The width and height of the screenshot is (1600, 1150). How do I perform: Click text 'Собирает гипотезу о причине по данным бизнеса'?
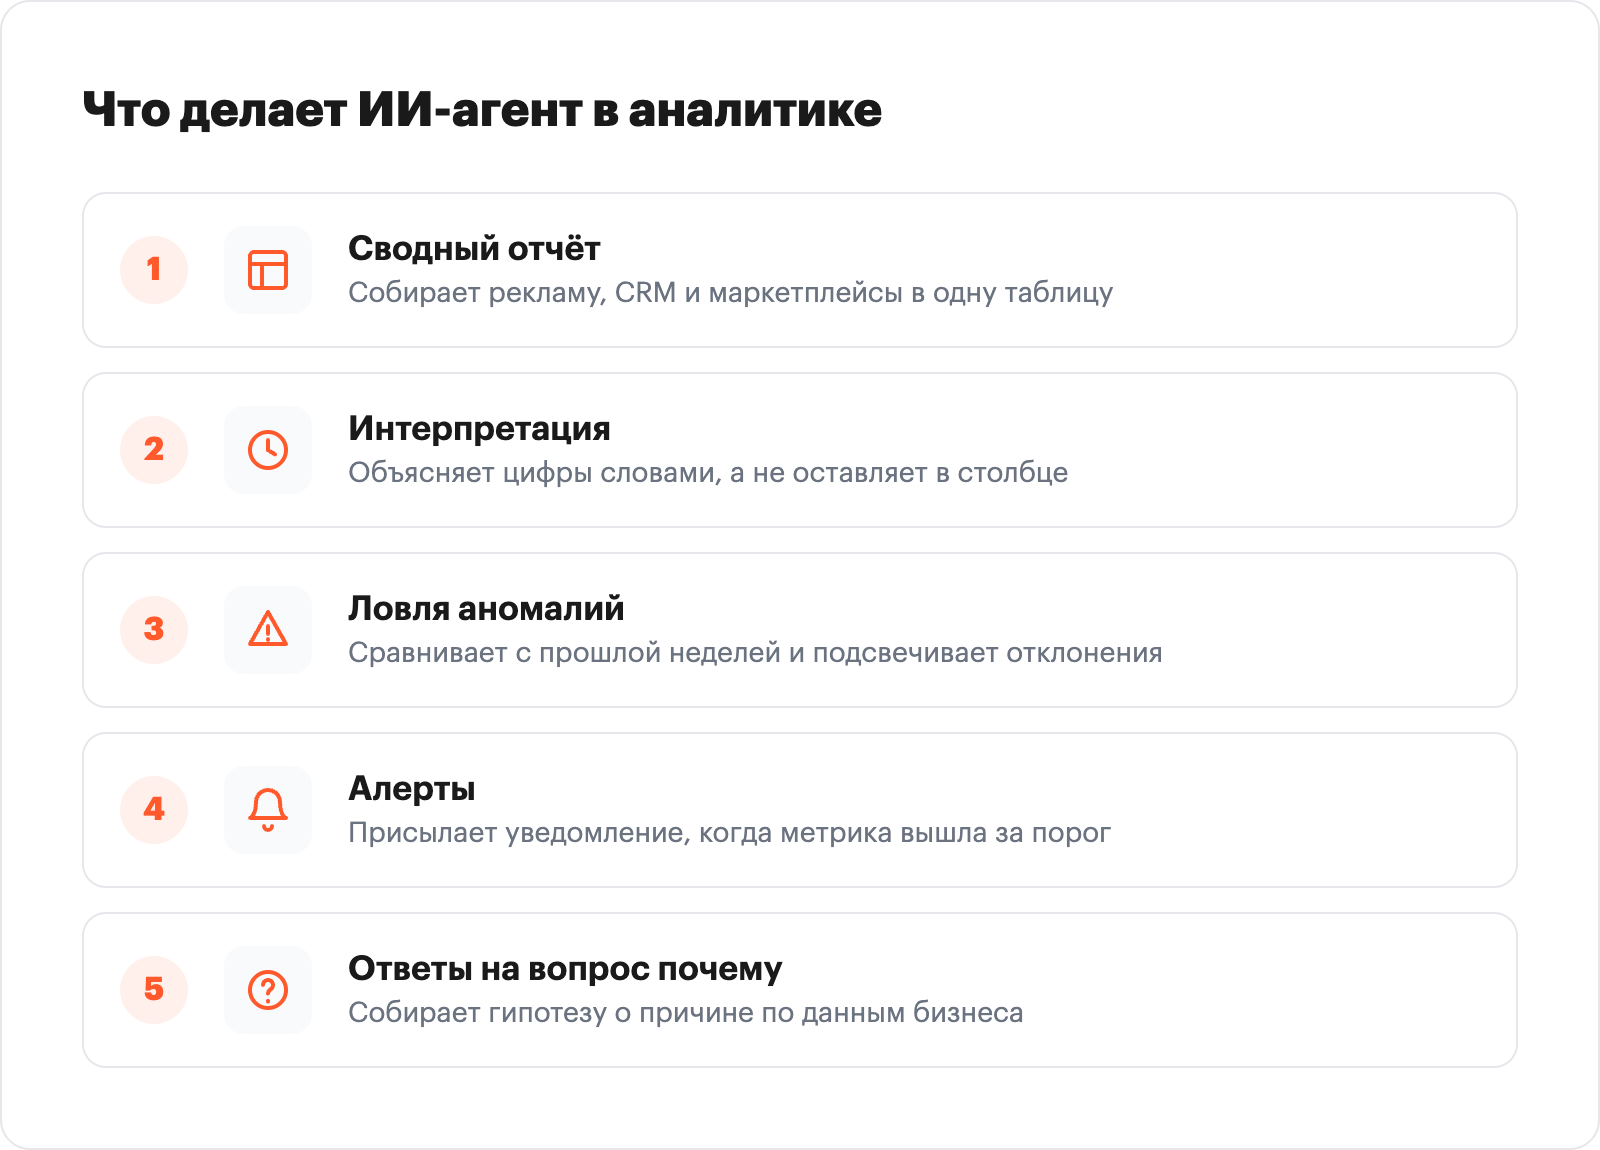click(685, 1013)
